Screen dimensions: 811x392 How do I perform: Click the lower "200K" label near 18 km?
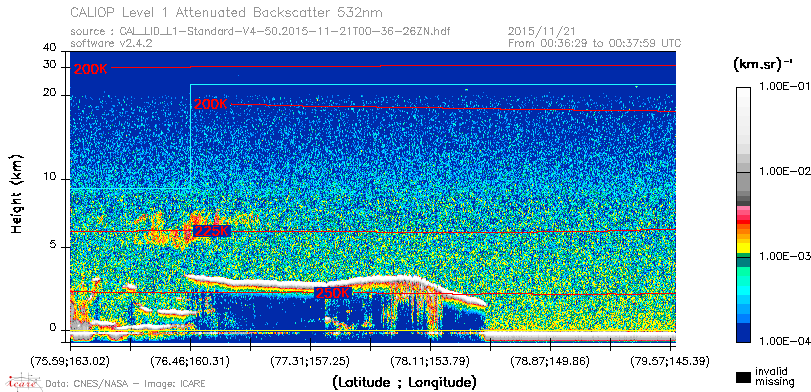click(211, 104)
